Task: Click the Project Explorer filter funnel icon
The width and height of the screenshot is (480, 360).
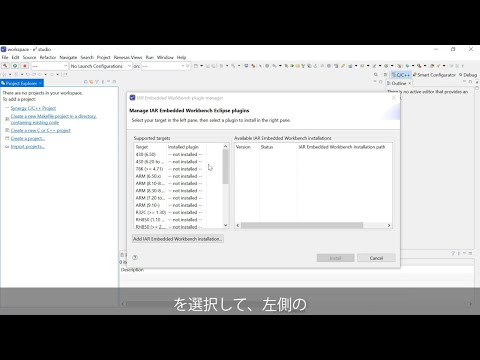Action: point(97,82)
